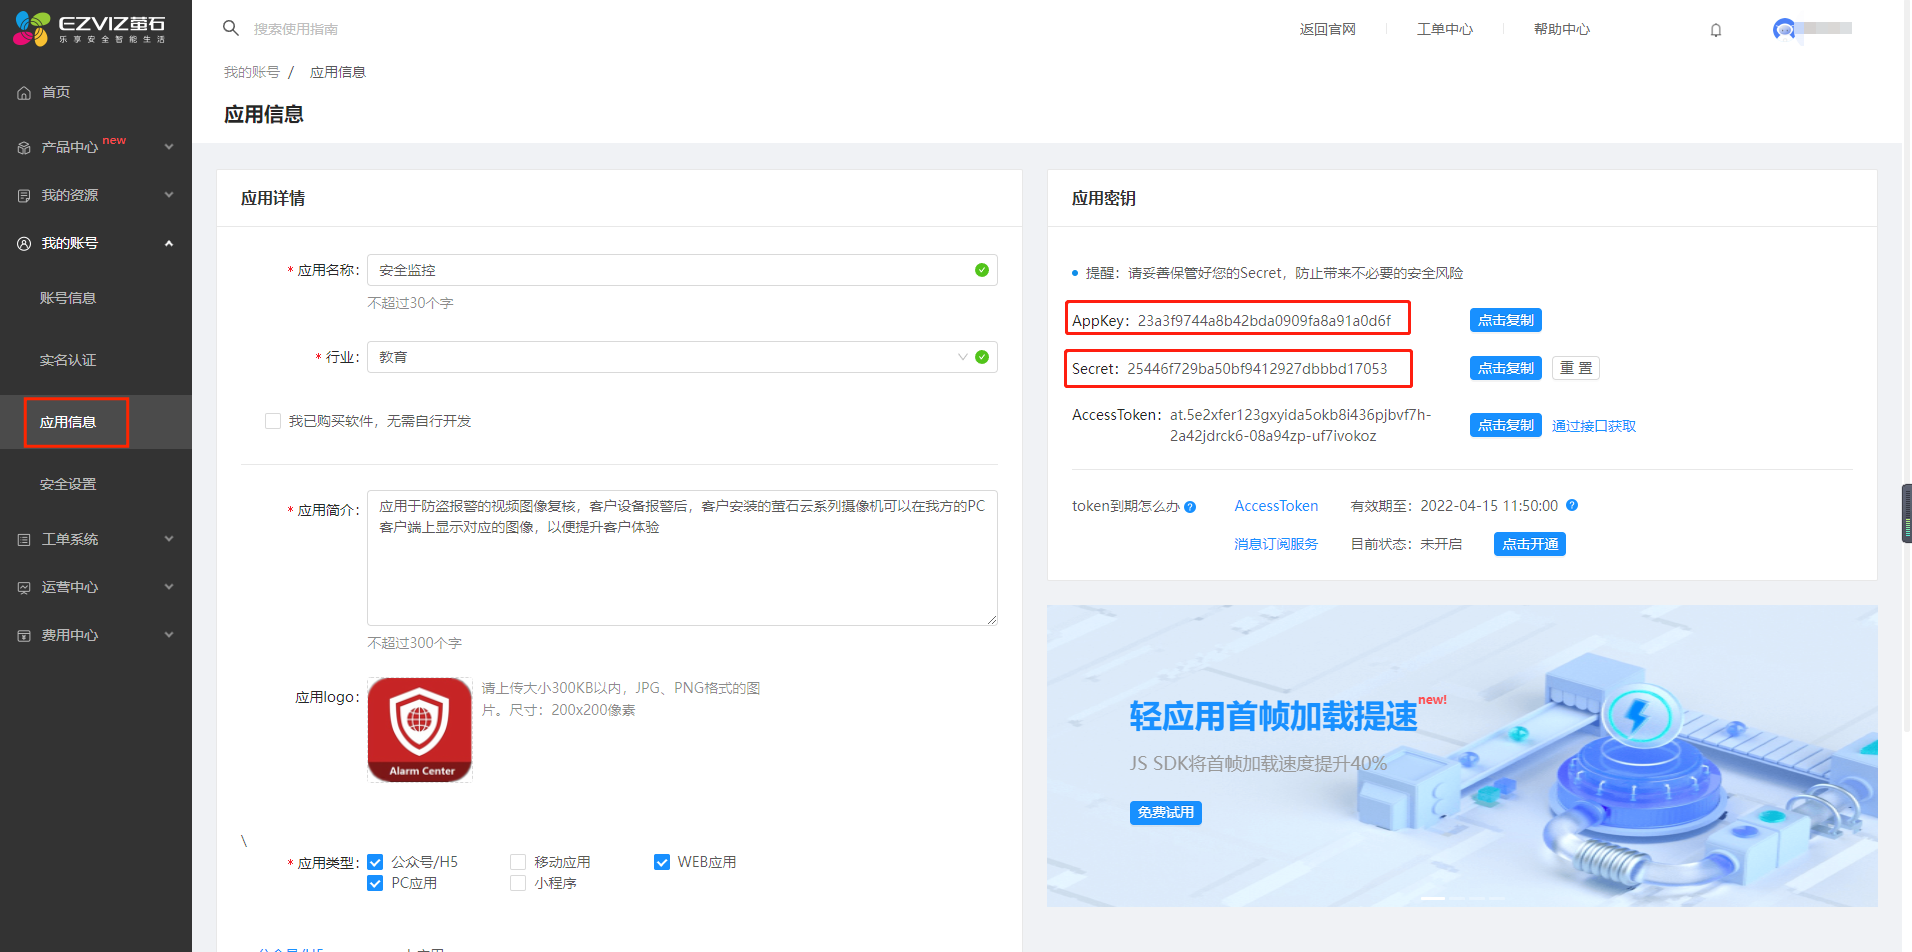The image size is (1912, 952).
Task: Click the AccessToken blue link
Action: [x=1276, y=506]
